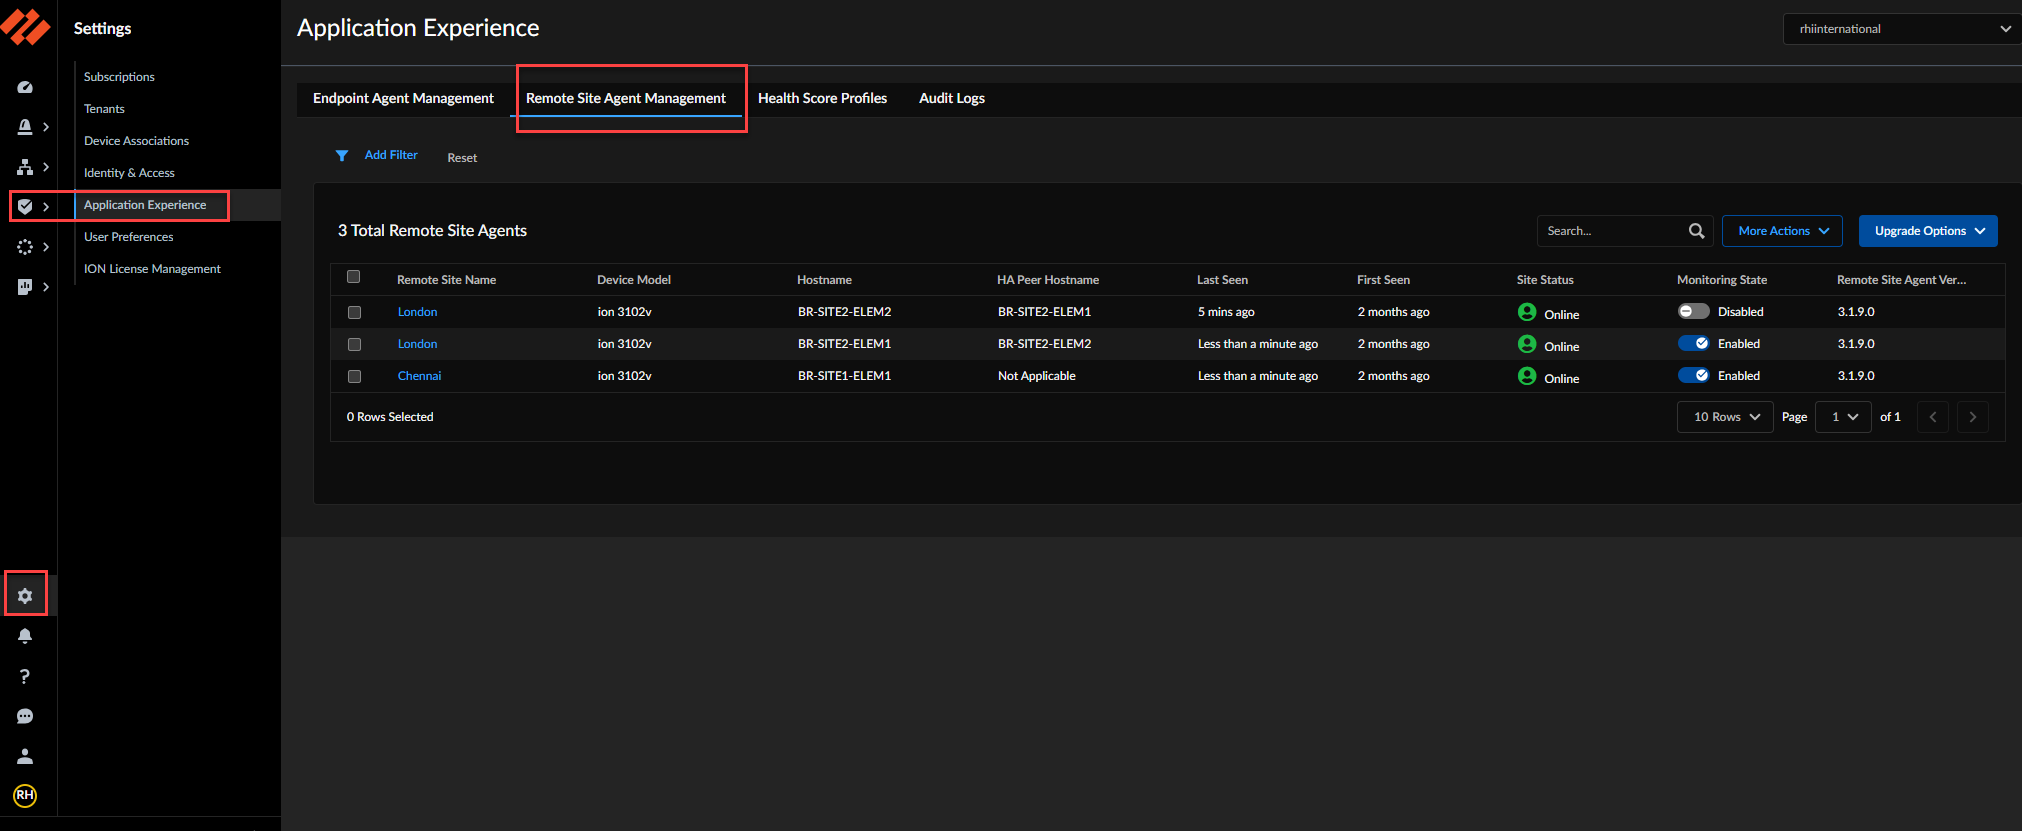The height and width of the screenshot is (831, 2022).
Task: Enable monitoring for BR-SITE2-ELEM2 row
Action: [x=1693, y=311]
